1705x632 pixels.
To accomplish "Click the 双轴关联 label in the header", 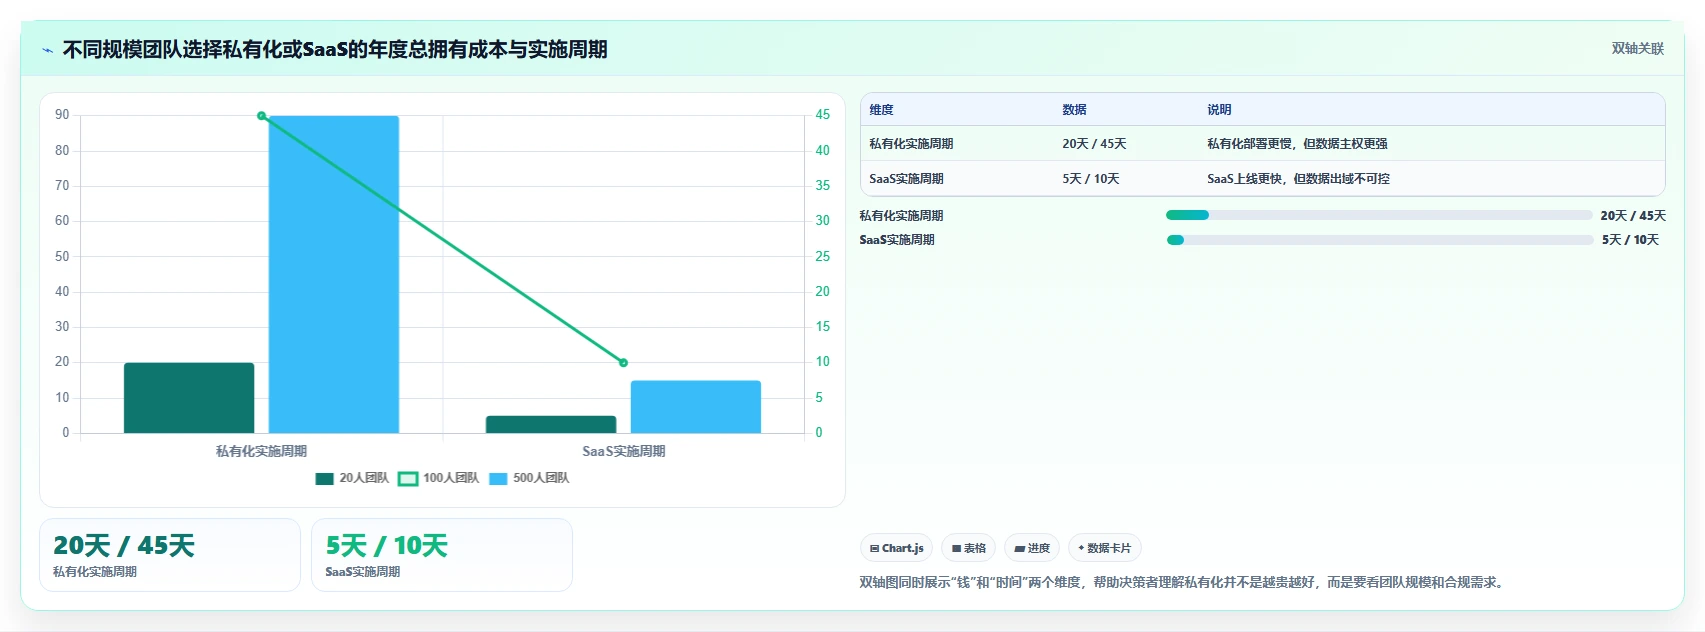I will (1637, 49).
